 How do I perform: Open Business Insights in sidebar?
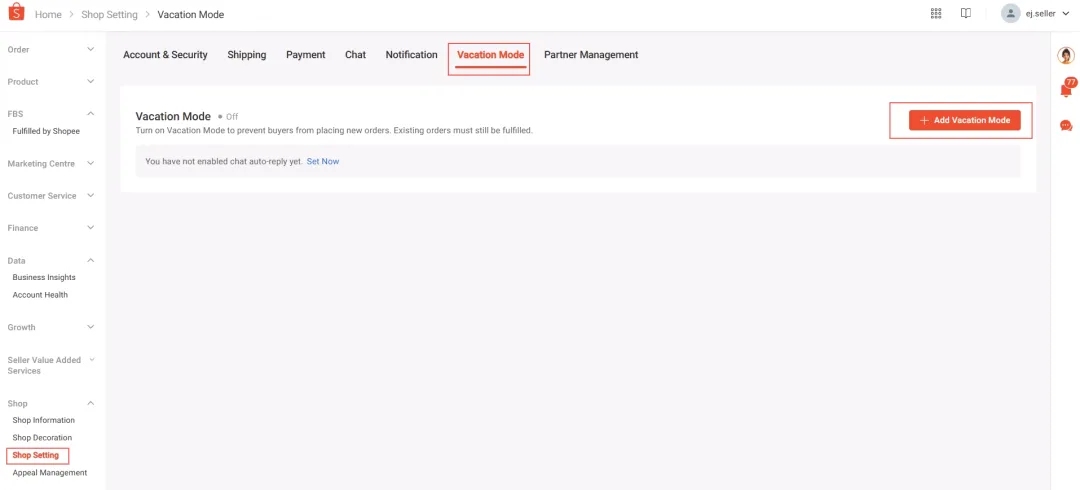point(44,277)
